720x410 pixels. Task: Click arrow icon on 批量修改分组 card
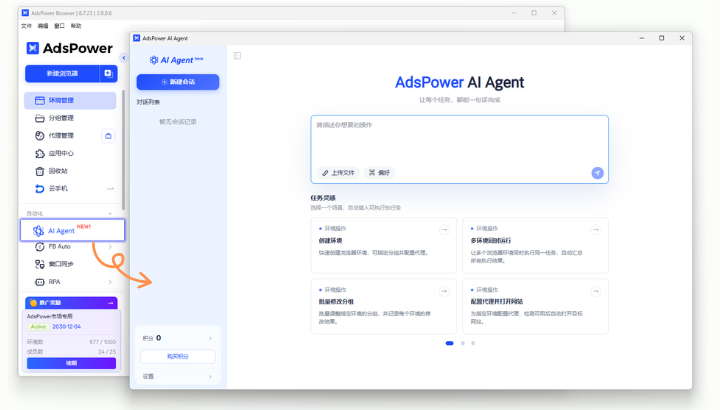click(444, 291)
